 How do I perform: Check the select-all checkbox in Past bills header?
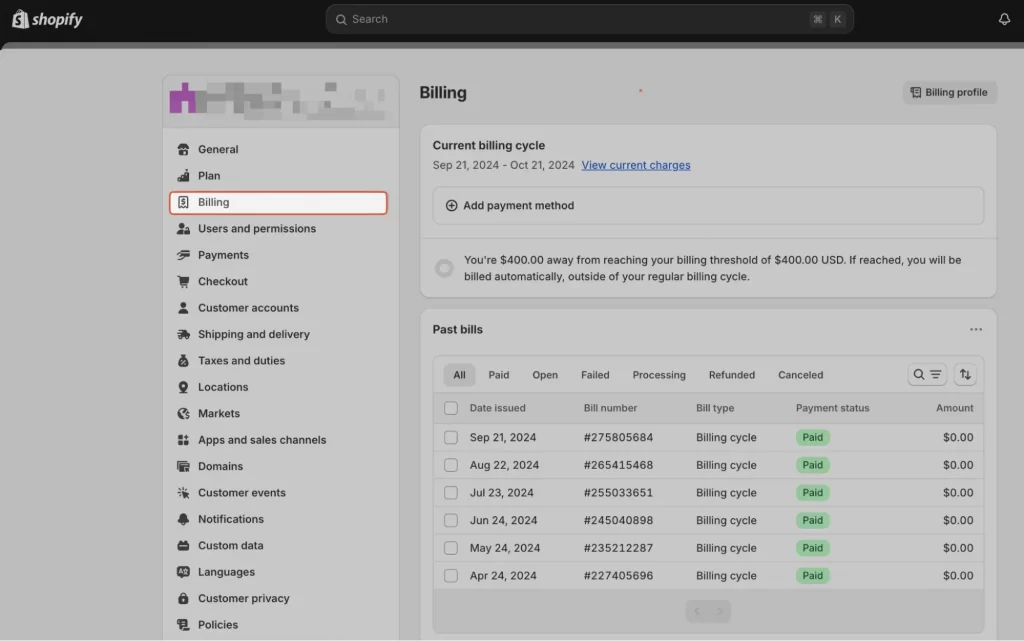tap(450, 408)
